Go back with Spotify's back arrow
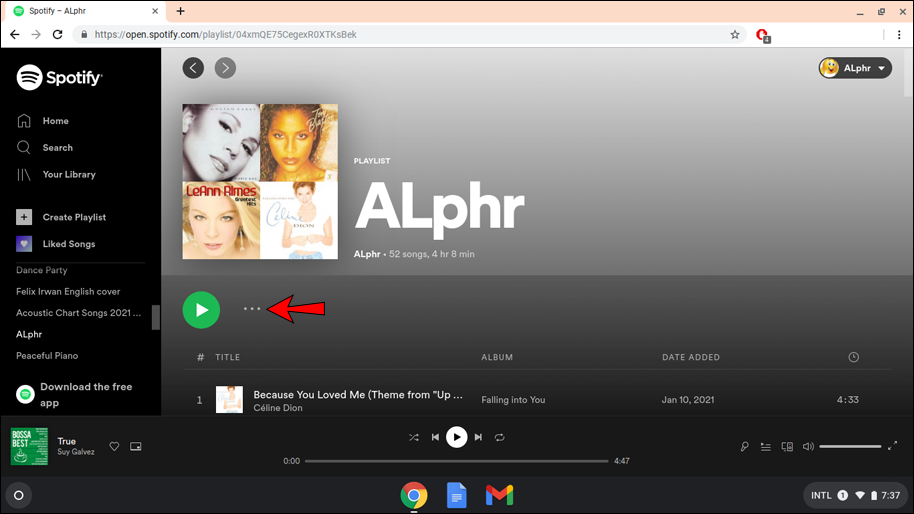This screenshot has height=514, width=914. tap(193, 68)
